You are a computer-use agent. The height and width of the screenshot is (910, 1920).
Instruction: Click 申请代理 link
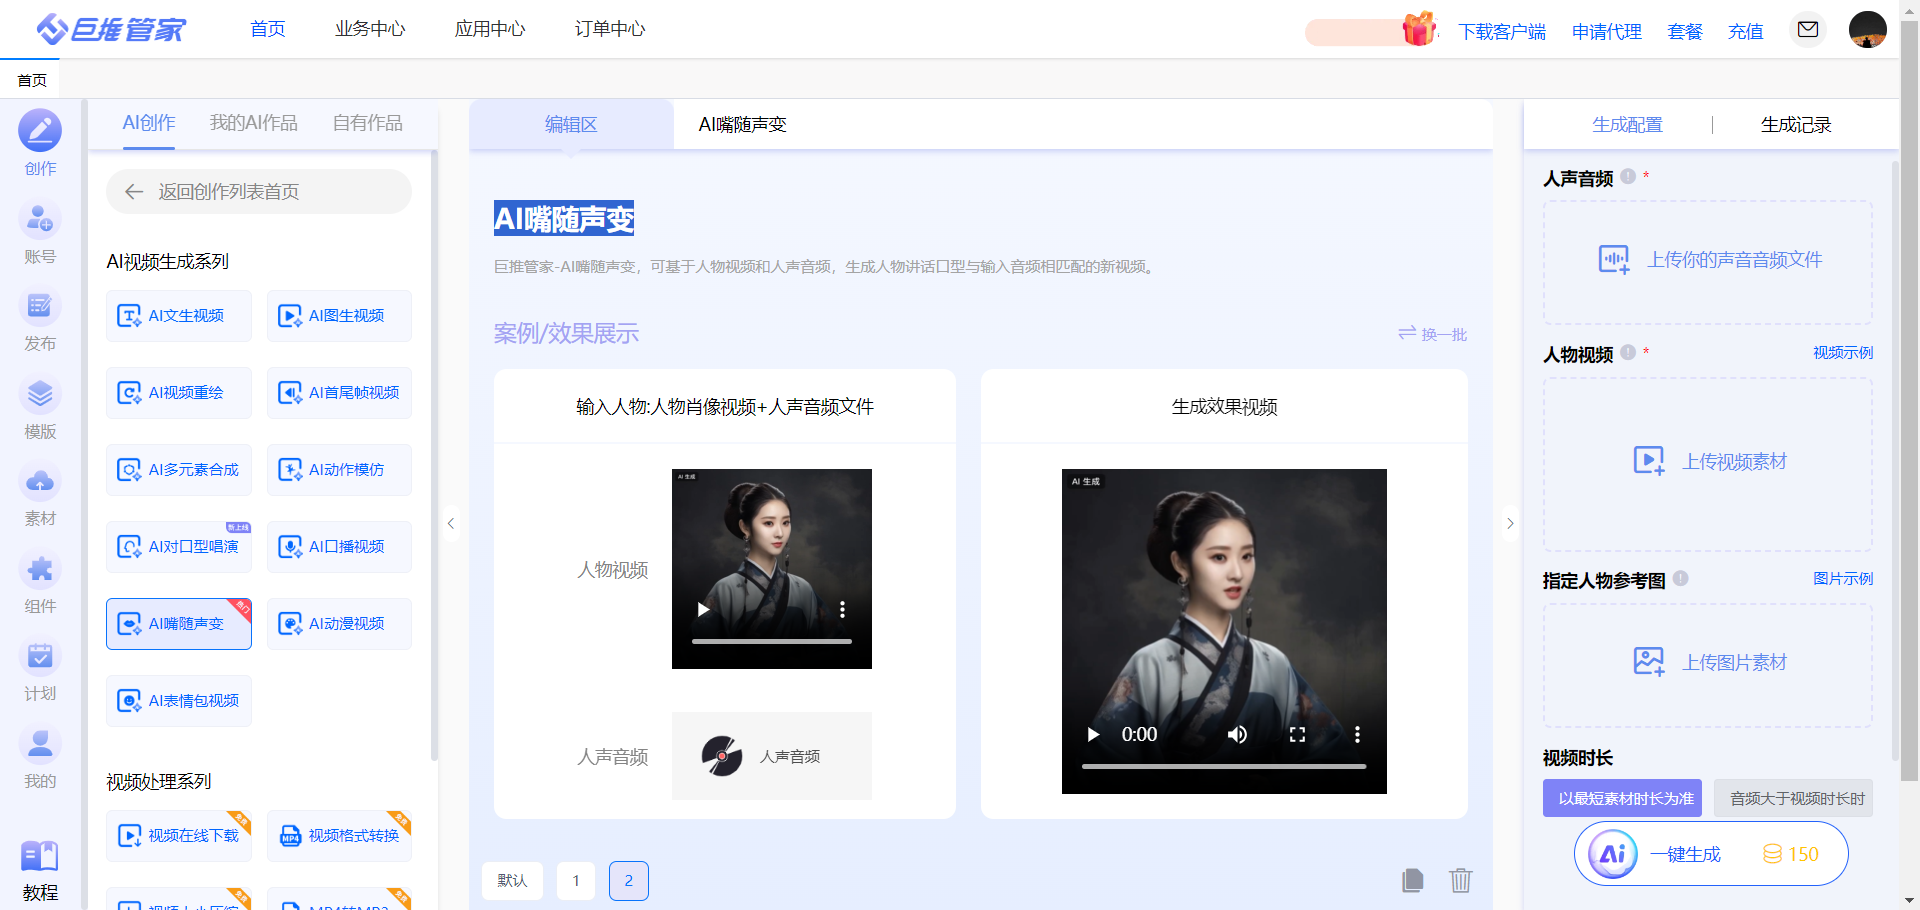1607,31
